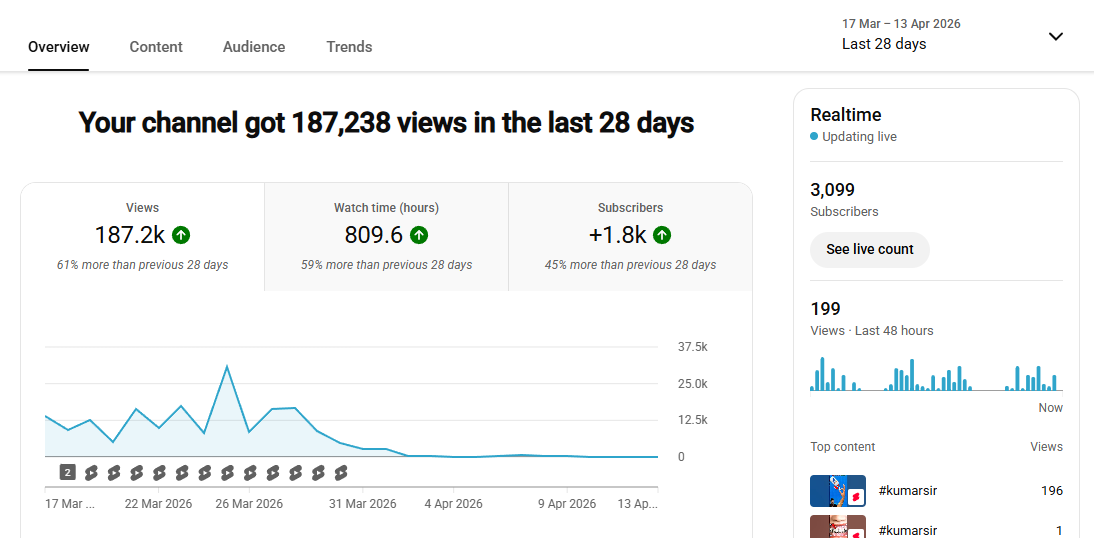Click the Shorts marker above 26 Mar 2026
1094x538 pixels.
tap(250, 472)
